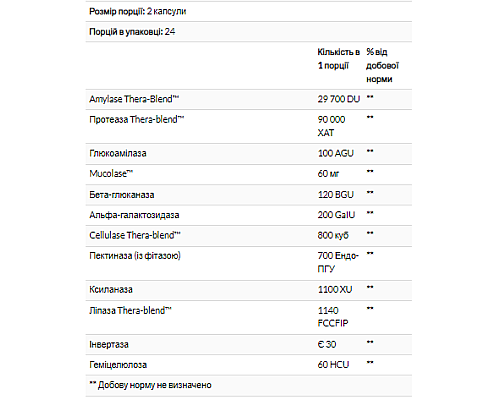Click the 29 700 DU amount value

(339, 99)
